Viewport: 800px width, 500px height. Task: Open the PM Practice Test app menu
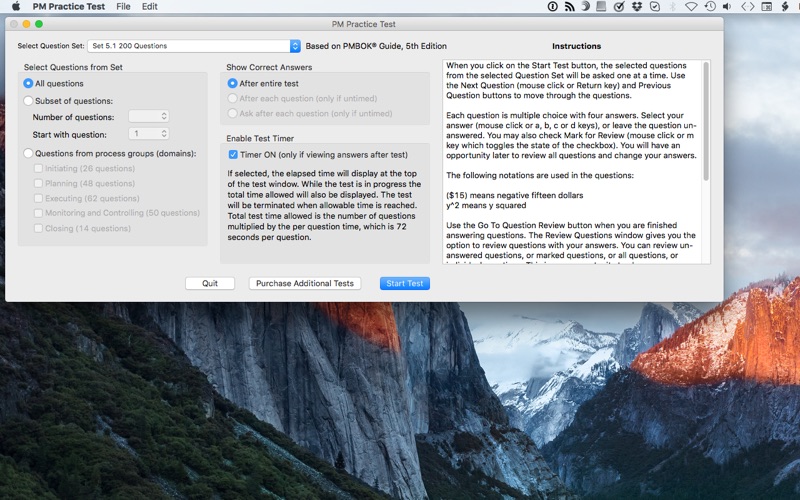tap(68, 7)
